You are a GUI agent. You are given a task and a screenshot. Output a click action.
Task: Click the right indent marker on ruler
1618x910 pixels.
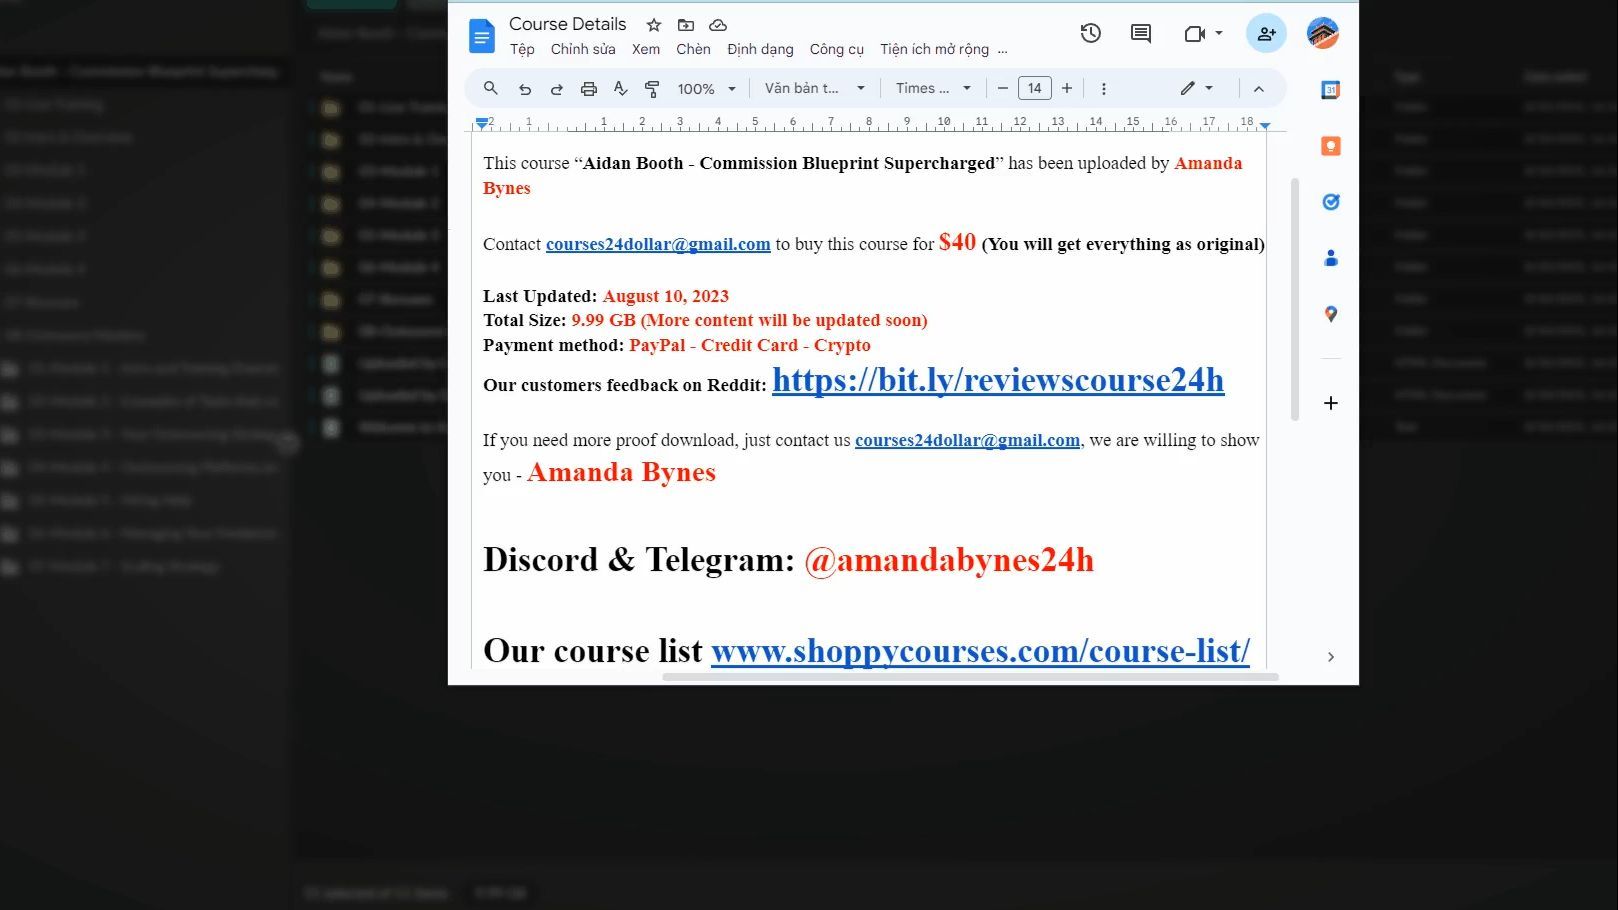tap(1265, 125)
